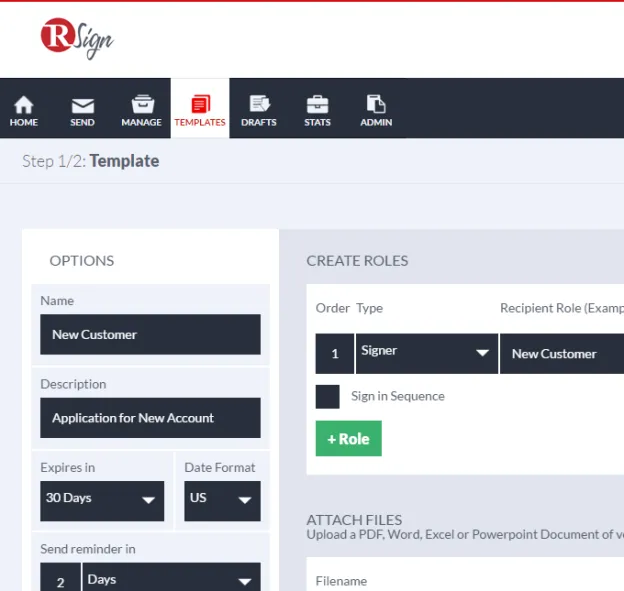Click the Manage inbox tray icon
The image size is (624, 591).
[x=142, y=104]
